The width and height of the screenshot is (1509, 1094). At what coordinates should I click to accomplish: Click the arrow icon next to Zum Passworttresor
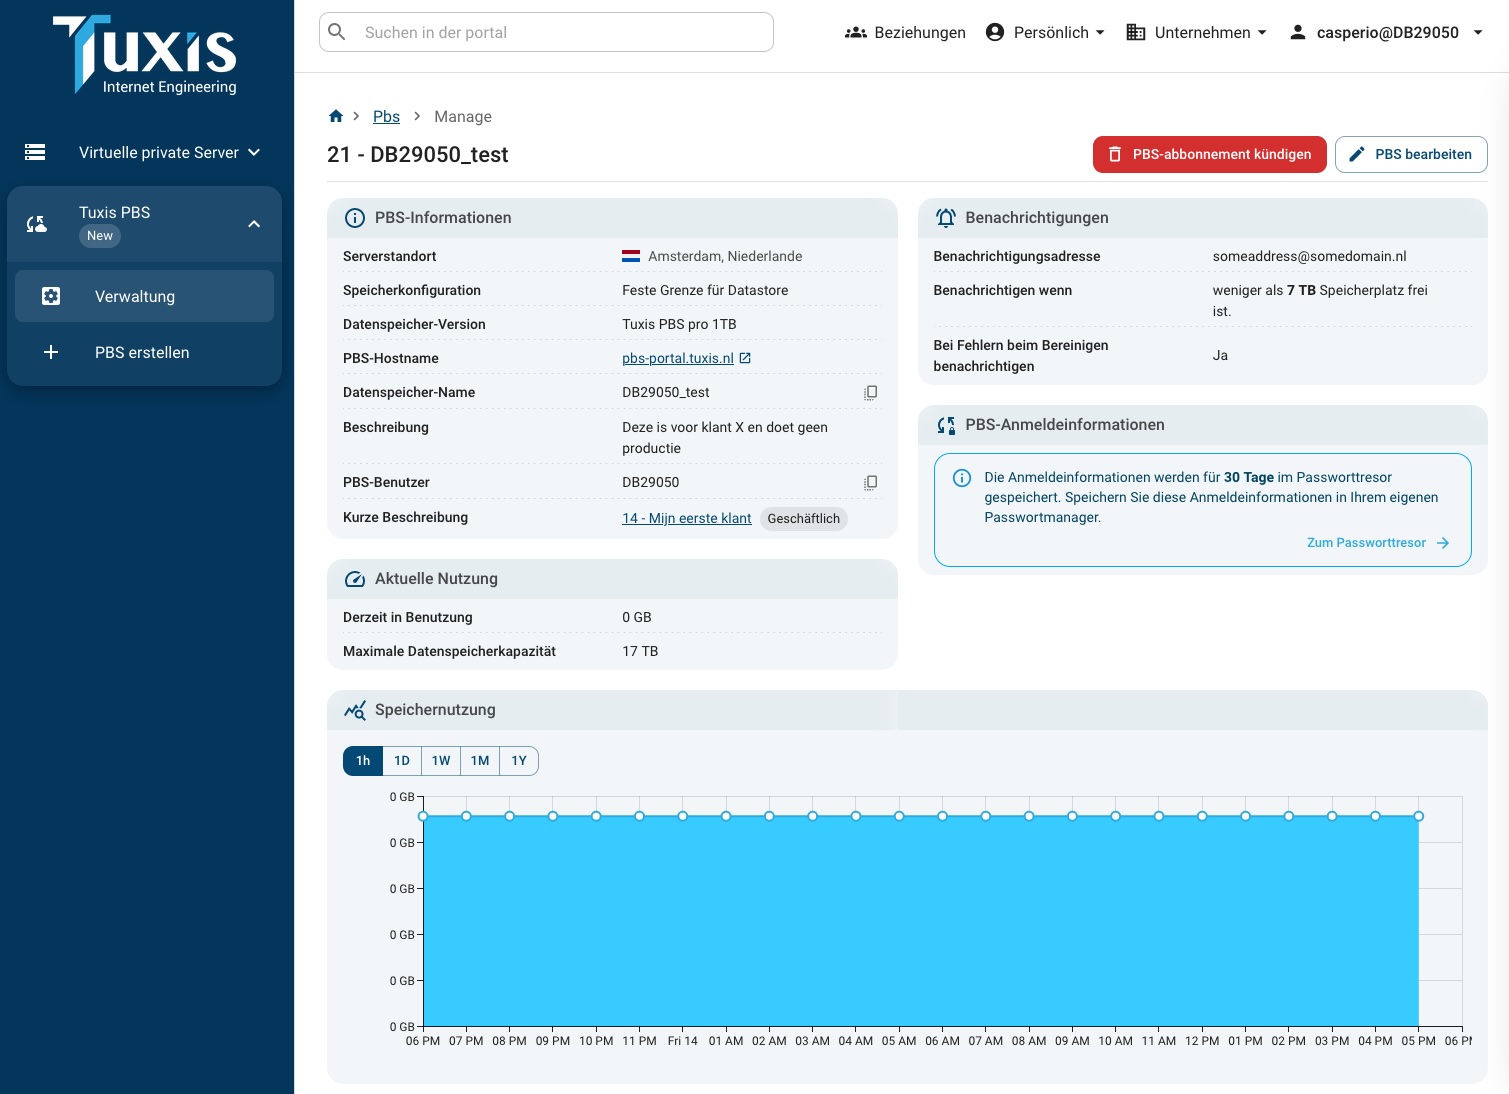[x=1443, y=543]
